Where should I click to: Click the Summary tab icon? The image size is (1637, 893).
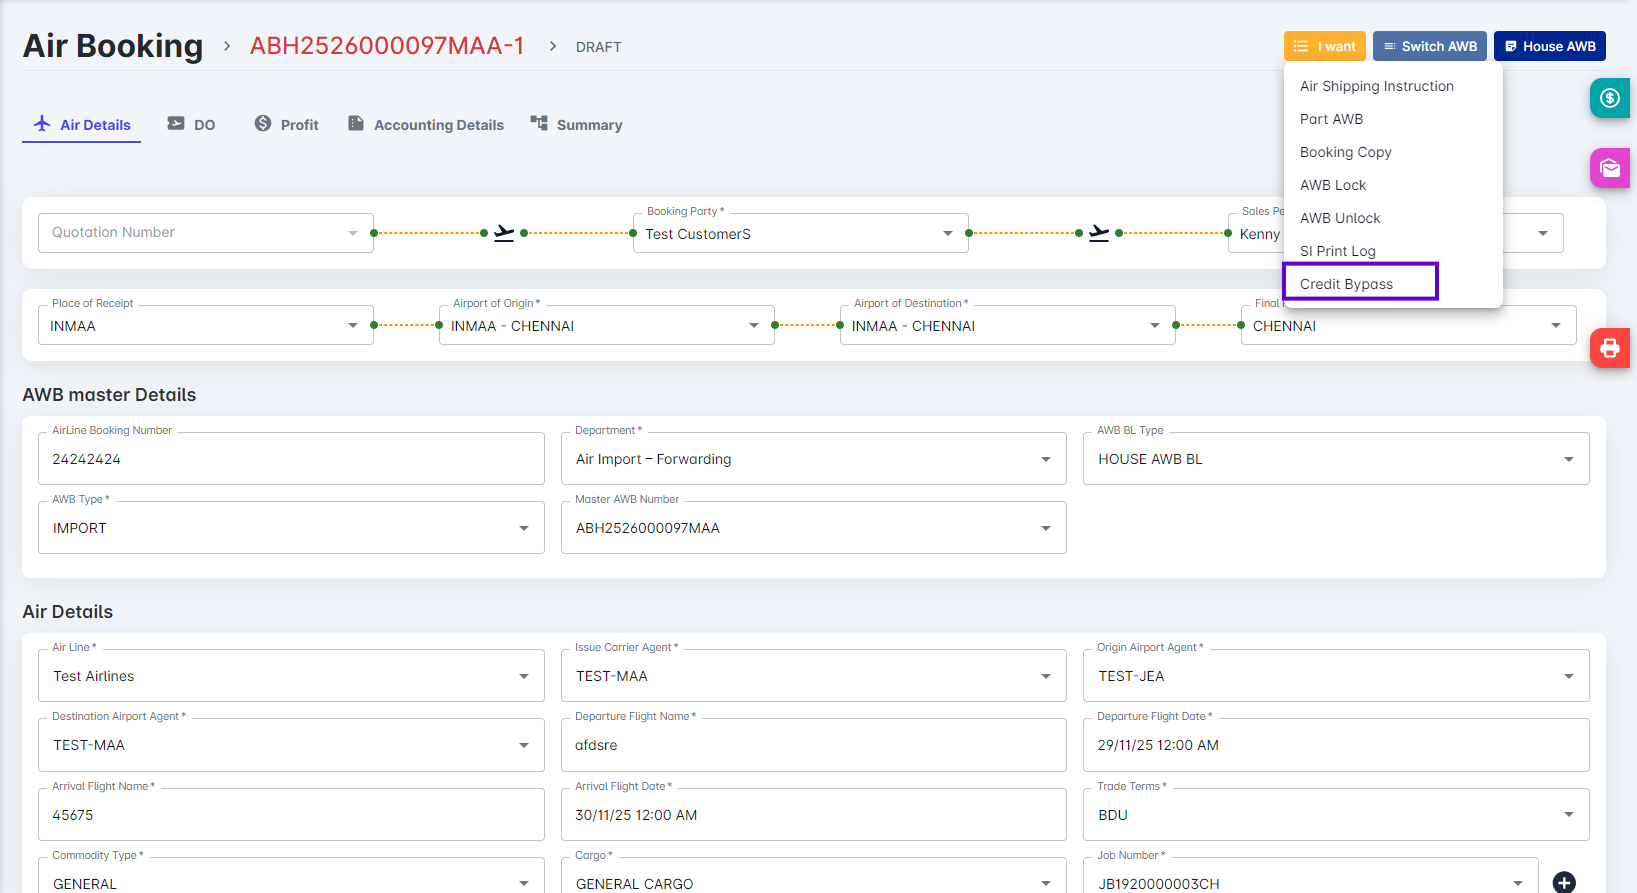(x=539, y=124)
